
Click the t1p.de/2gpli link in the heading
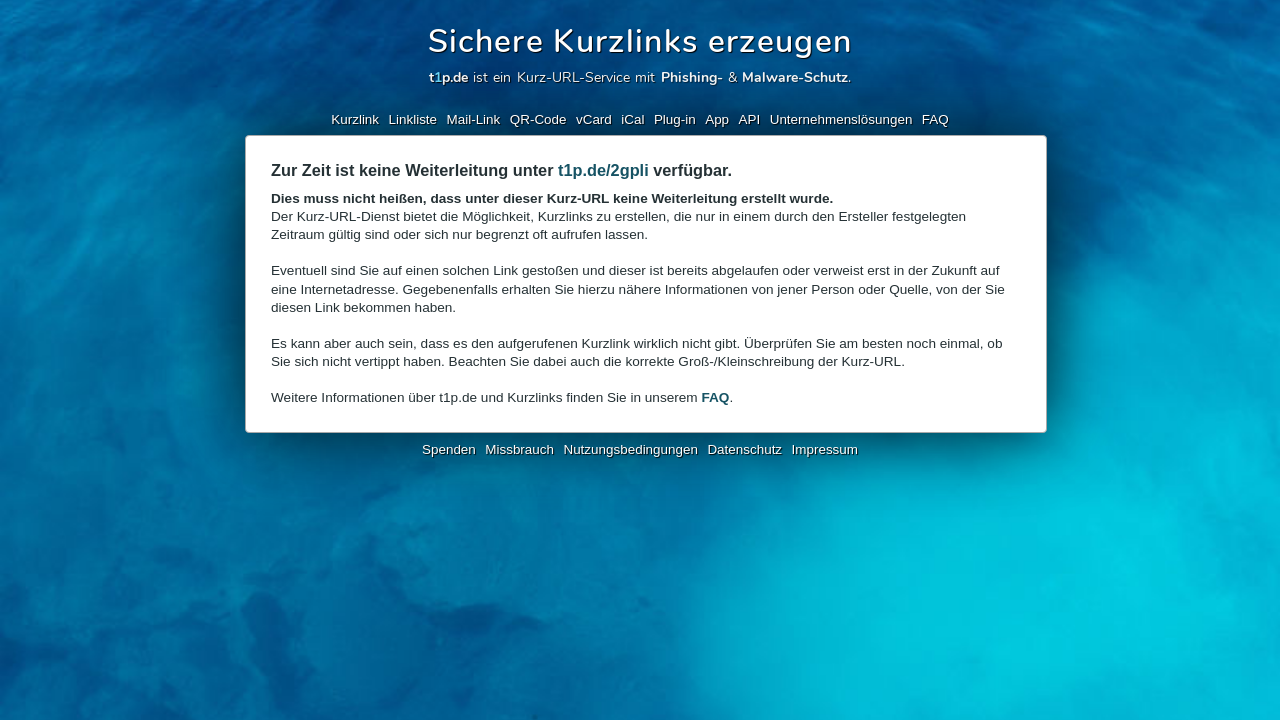pyautogui.click(x=603, y=171)
